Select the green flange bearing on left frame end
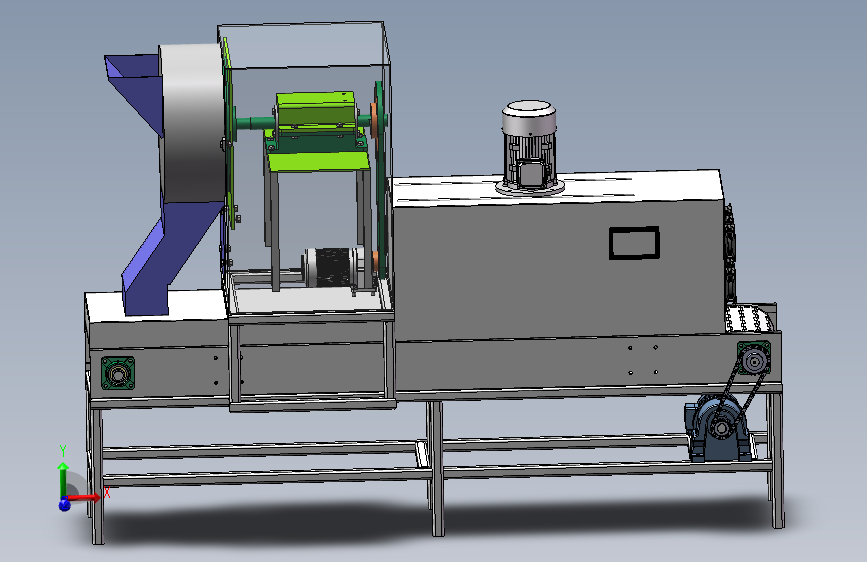This screenshot has width=867, height=562. [x=118, y=373]
